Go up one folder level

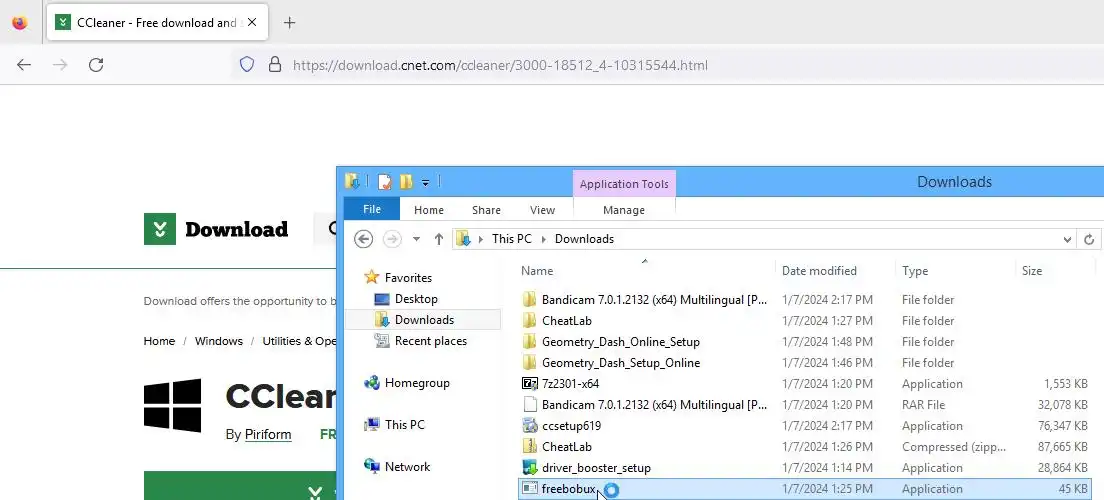pos(439,239)
